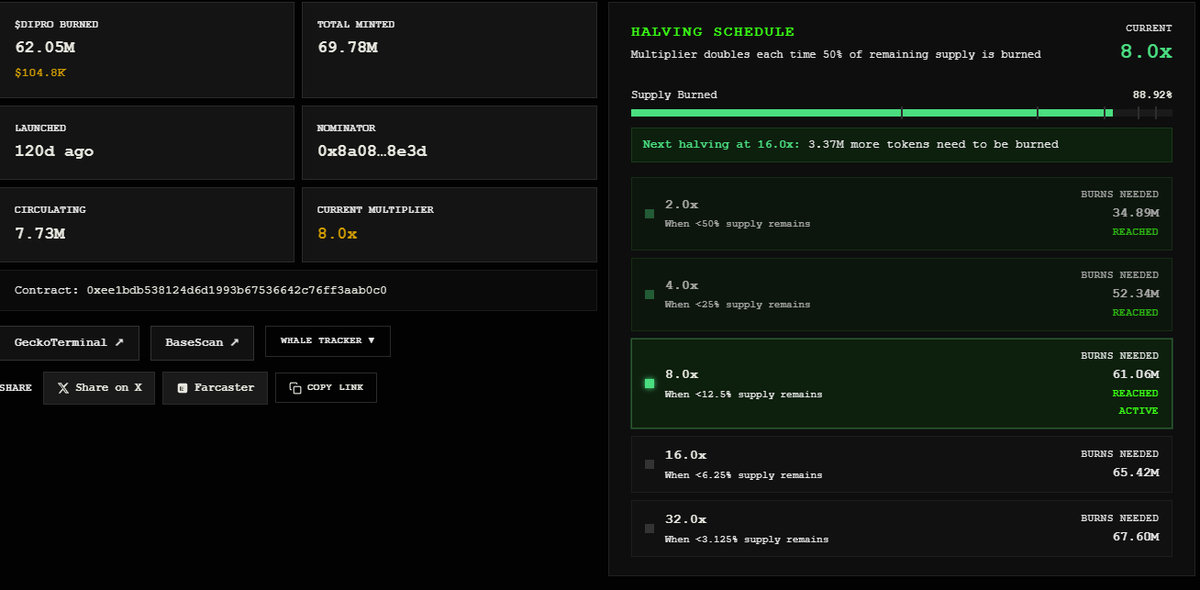The image size is (1200, 590).
Task: Click the copy icon beside Copy Link
Action: pyautogui.click(x=295, y=388)
